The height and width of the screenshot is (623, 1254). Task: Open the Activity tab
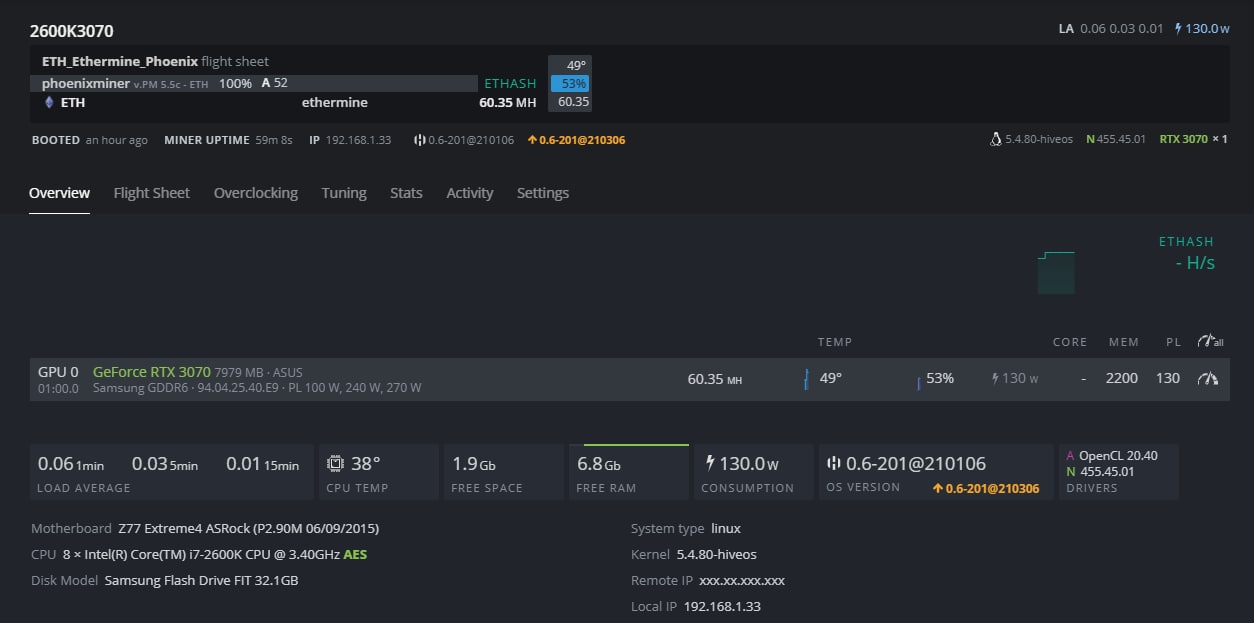click(470, 193)
